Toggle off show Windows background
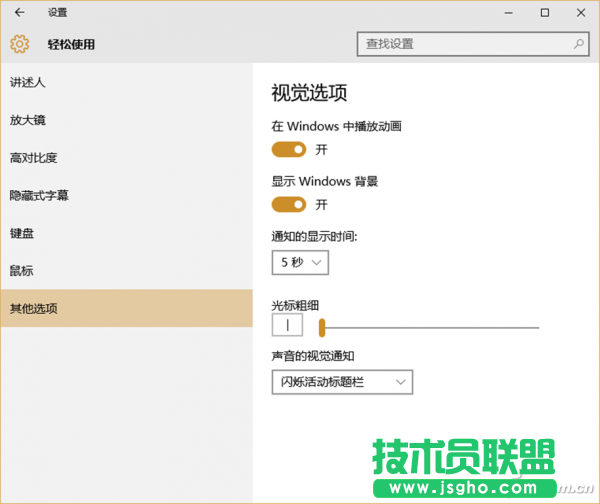The width and height of the screenshot is (600, 504). (x=289, y=204)
